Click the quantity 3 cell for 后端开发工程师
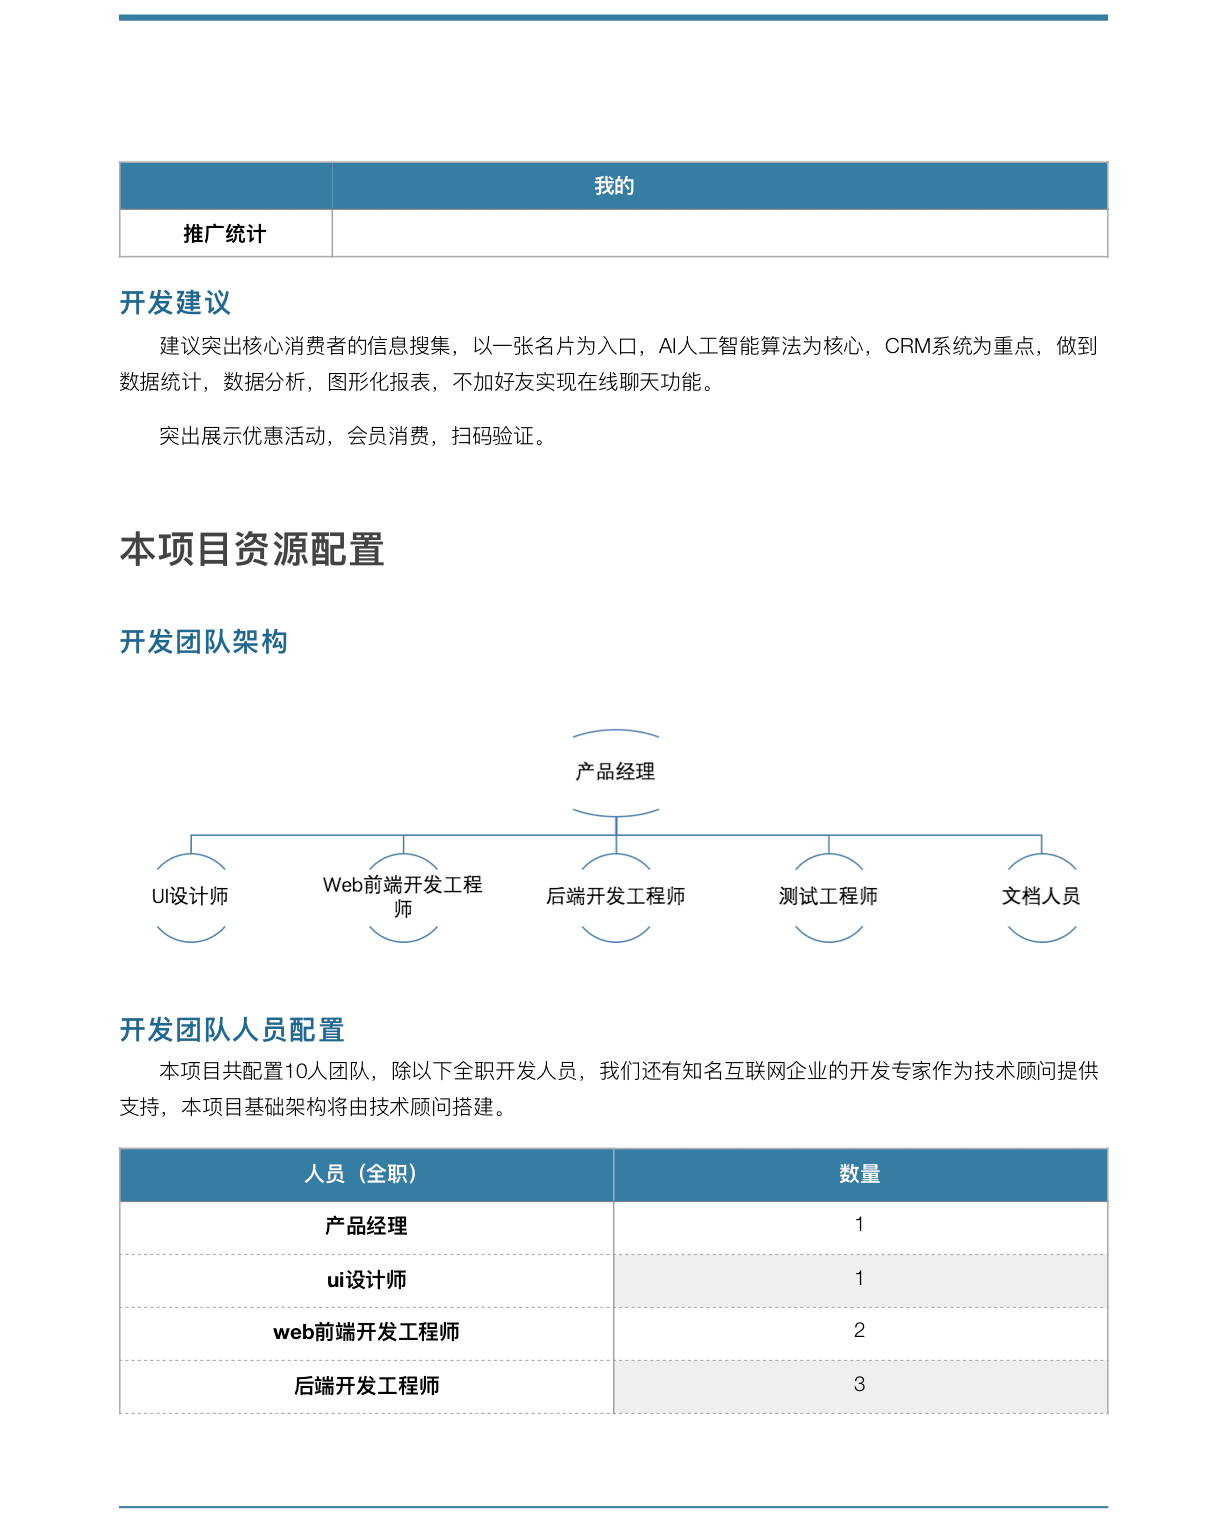This screenshot has width=1232, height=1524. tap(859, 1386)
